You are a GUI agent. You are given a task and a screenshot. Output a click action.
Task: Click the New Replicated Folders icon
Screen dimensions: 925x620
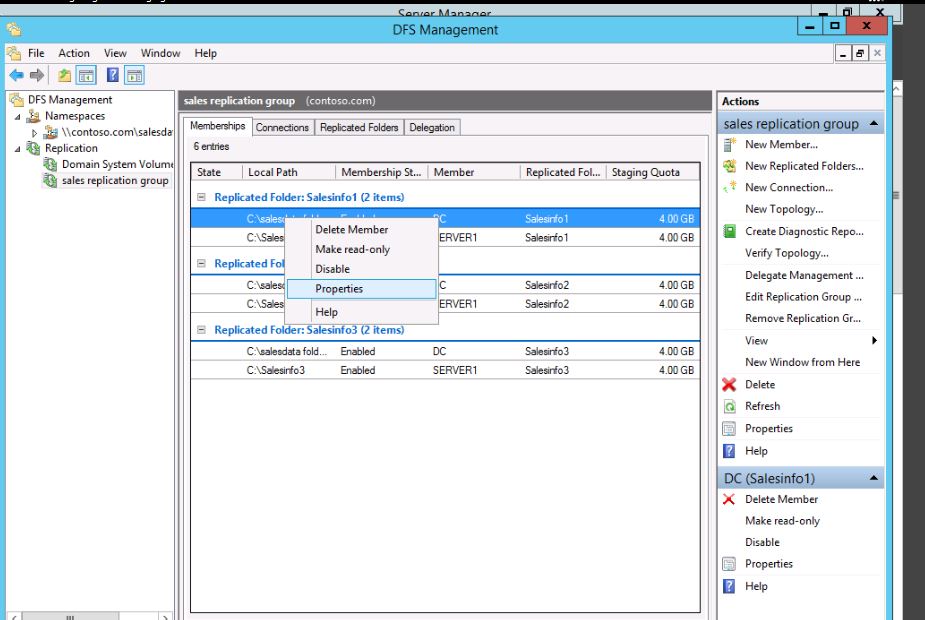click(x=730, y=166)
